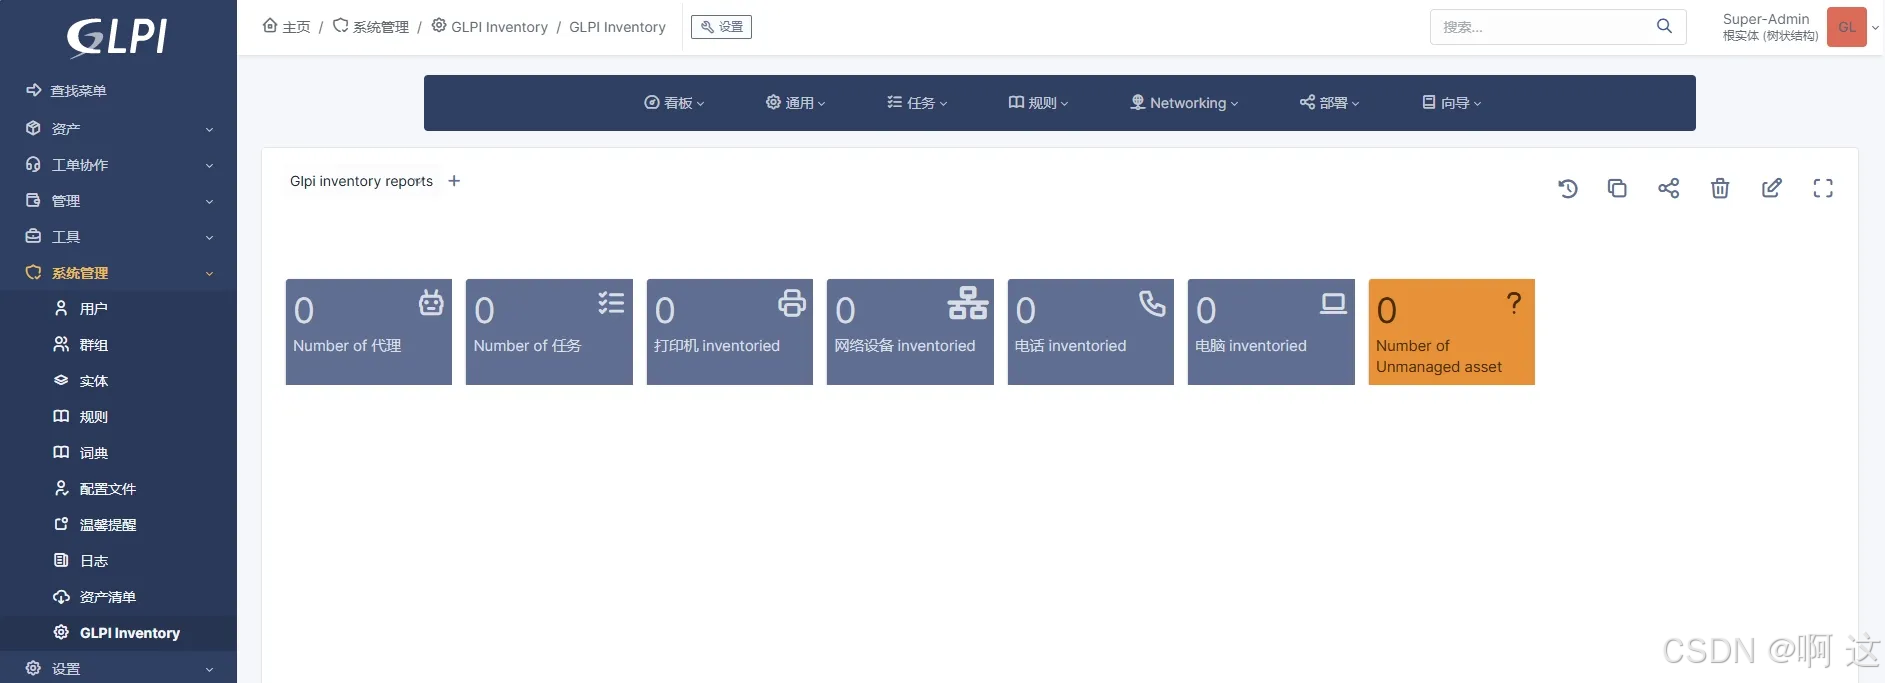Image resolution: width=1885 pixels, height=683 pixels.
Task: Click the search magnifier icon
Action: (1664, 26)
